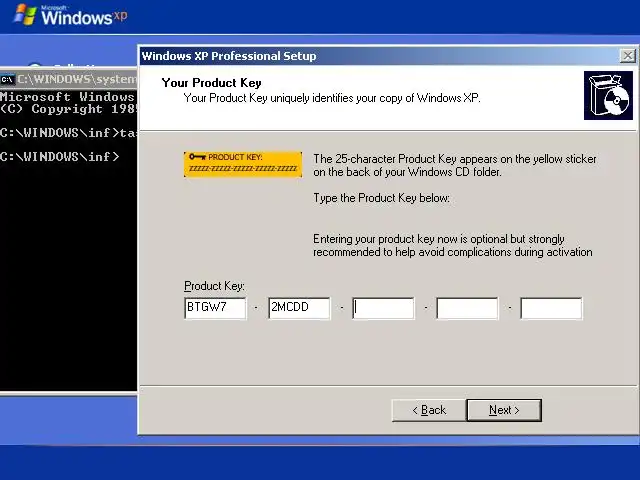Click the command prompt window title bar
The width and height of the screenshot is (640, 480).
[69, 79]
